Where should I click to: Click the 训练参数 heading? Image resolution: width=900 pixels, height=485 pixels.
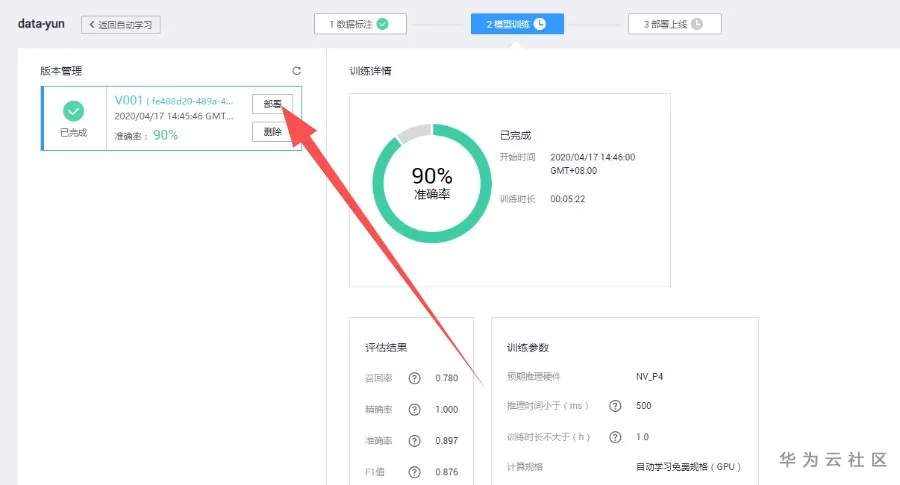pyautogui.click(x=527, y=347)
